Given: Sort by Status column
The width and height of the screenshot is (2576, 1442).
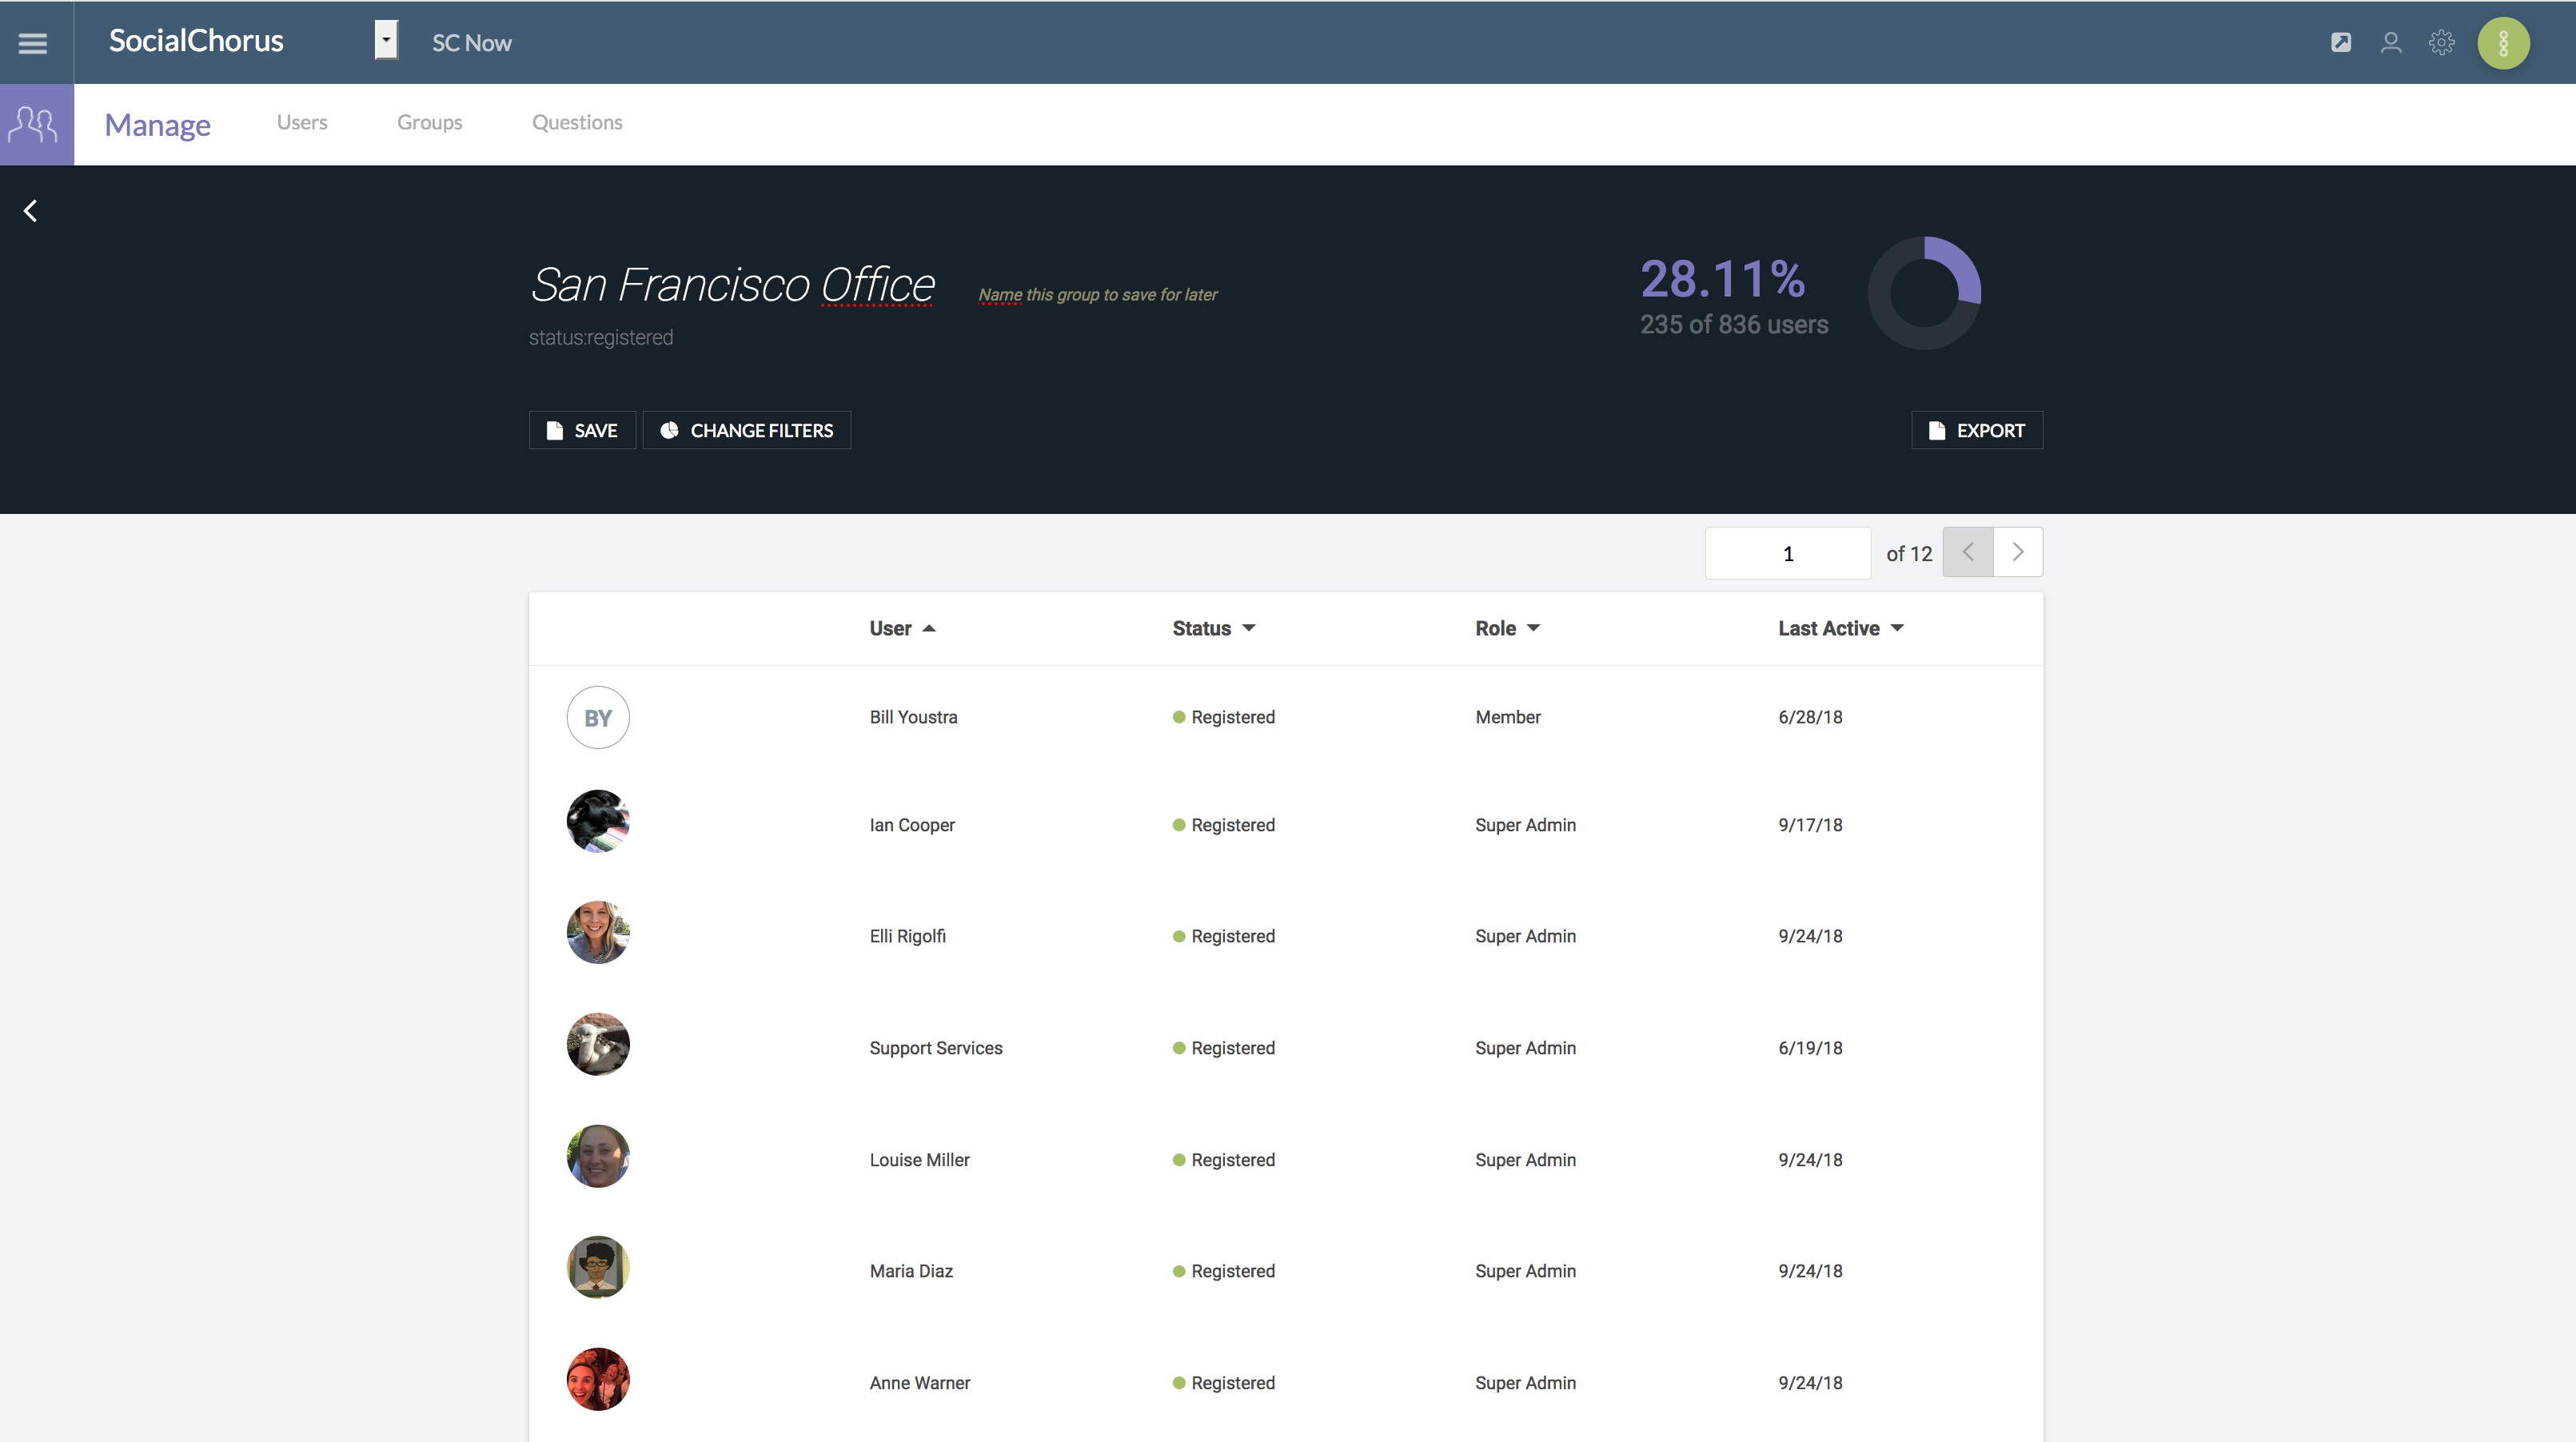Looking at the screenshot, I should [x=1213, y=628].
